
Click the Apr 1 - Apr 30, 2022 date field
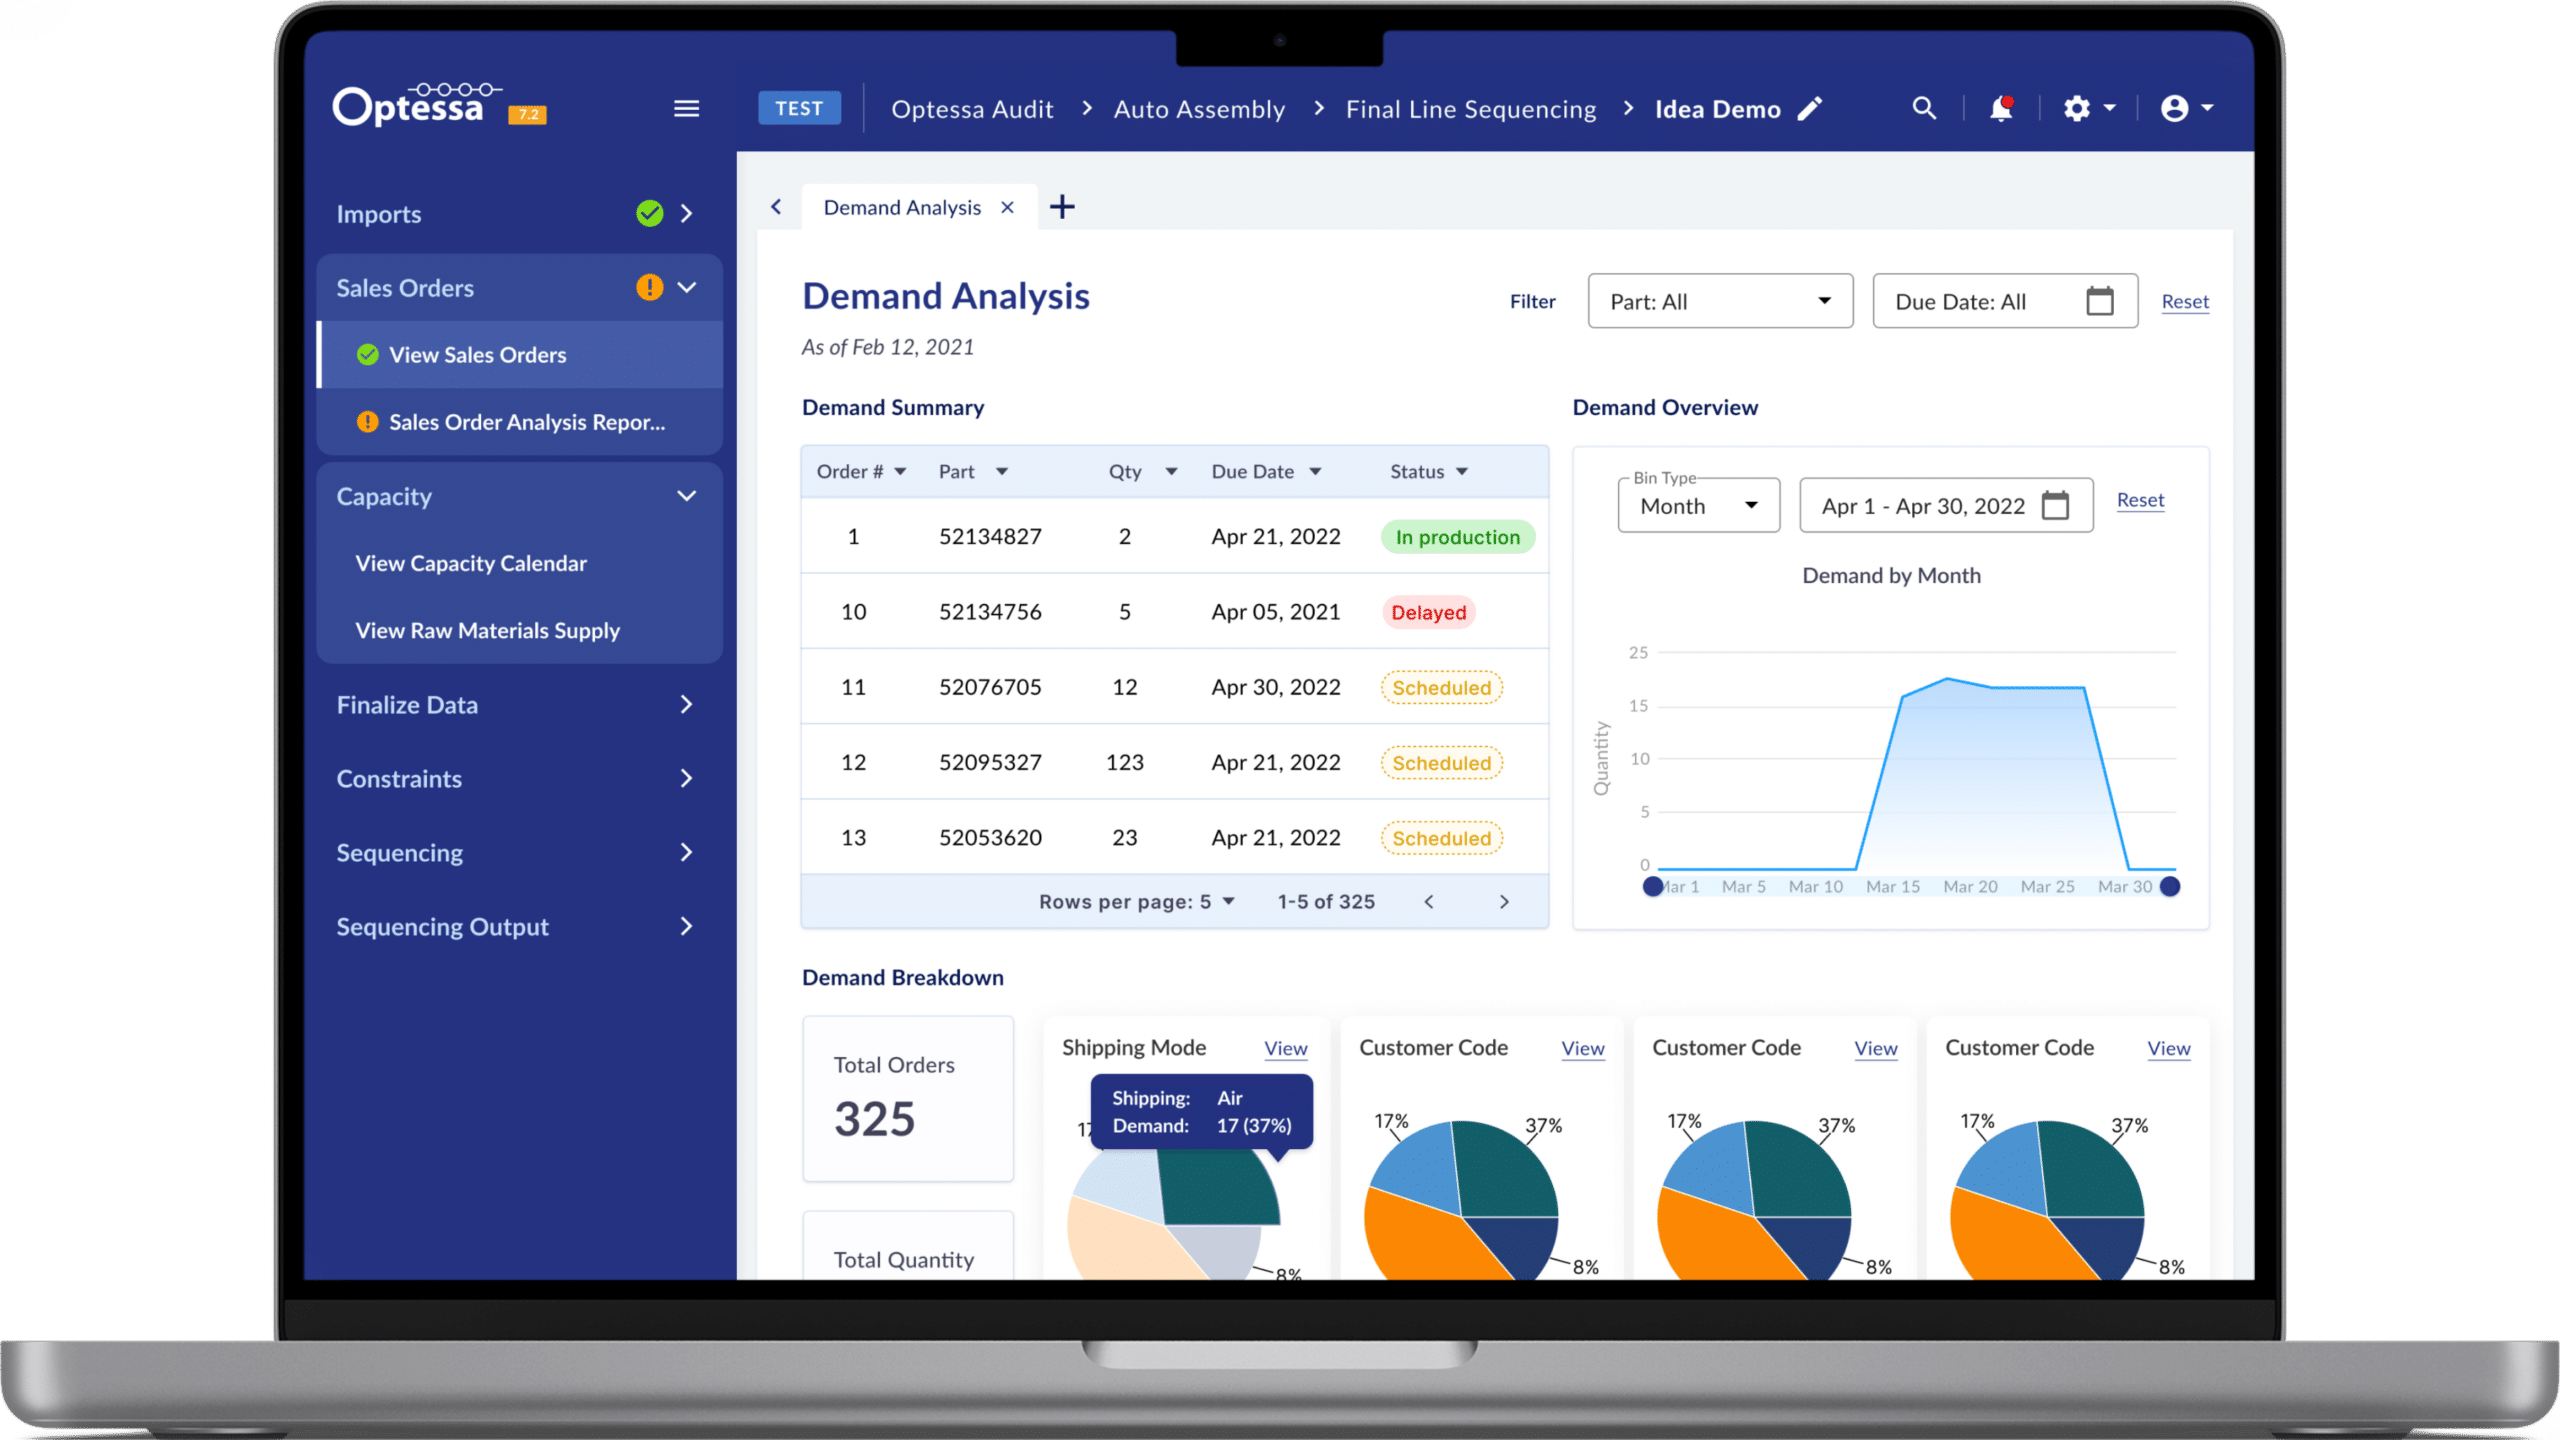pos(1923,506)
